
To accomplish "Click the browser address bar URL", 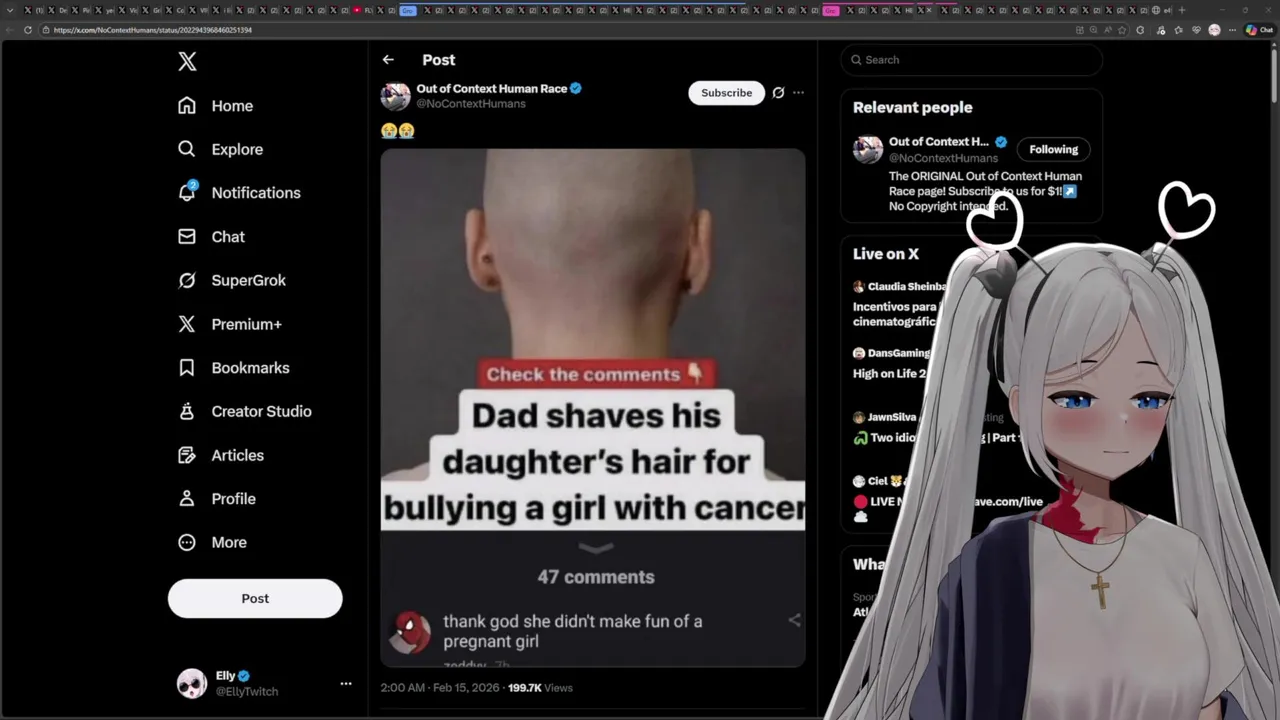I will pyautogui.click(x=153, y=30).
